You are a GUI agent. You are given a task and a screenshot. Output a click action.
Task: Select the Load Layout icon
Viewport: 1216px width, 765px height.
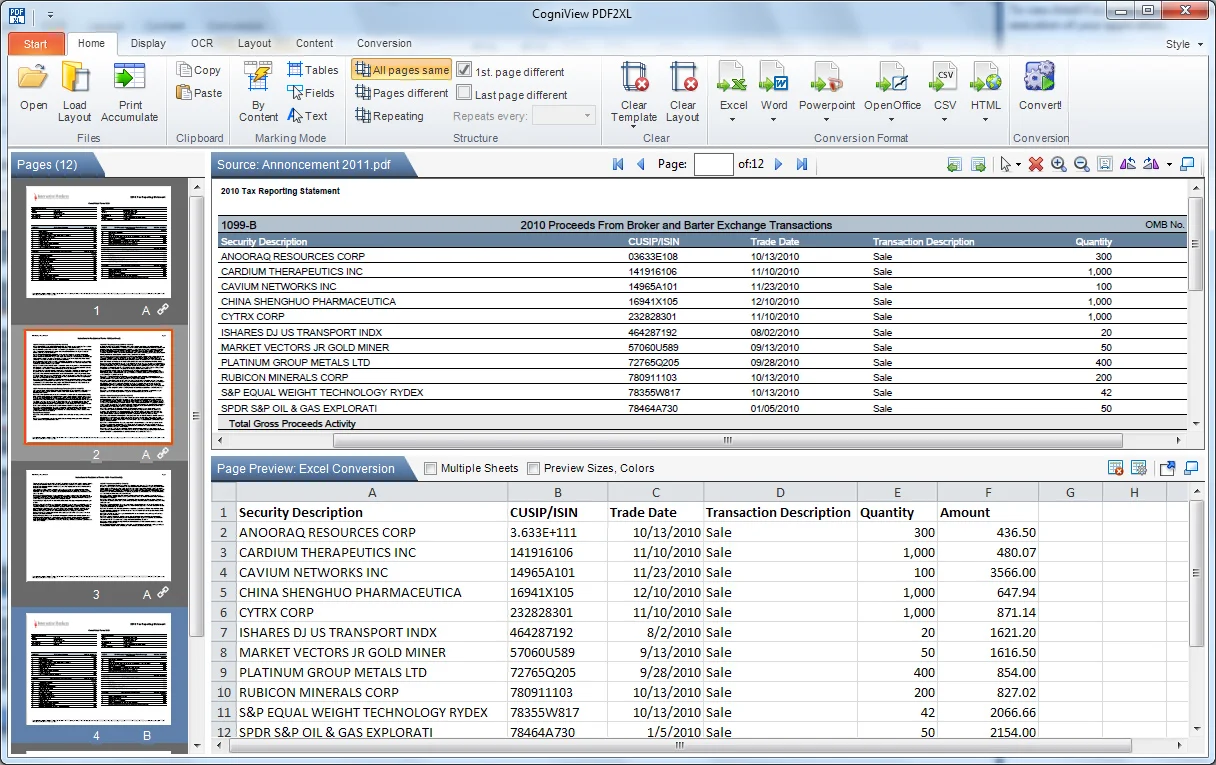[75, 91]
